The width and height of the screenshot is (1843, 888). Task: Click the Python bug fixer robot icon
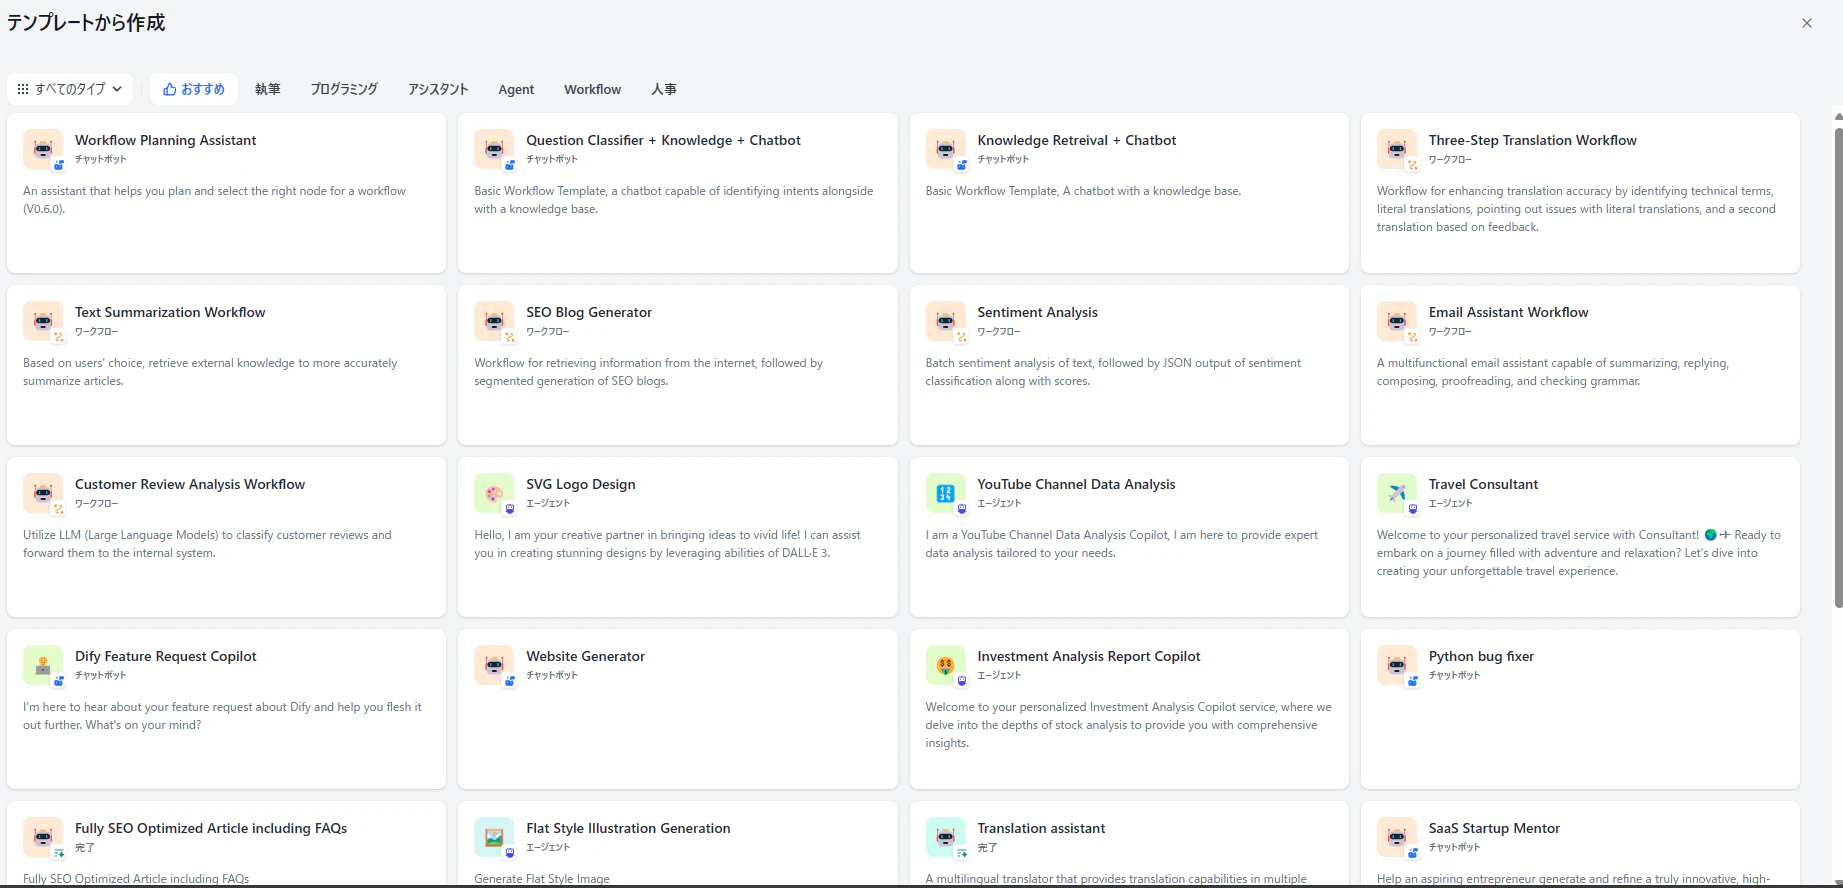point(1397,666)
